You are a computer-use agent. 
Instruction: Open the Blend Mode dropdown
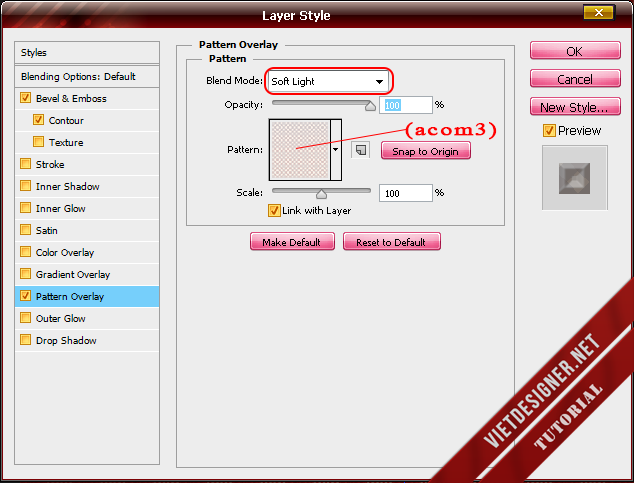[328, 81]
